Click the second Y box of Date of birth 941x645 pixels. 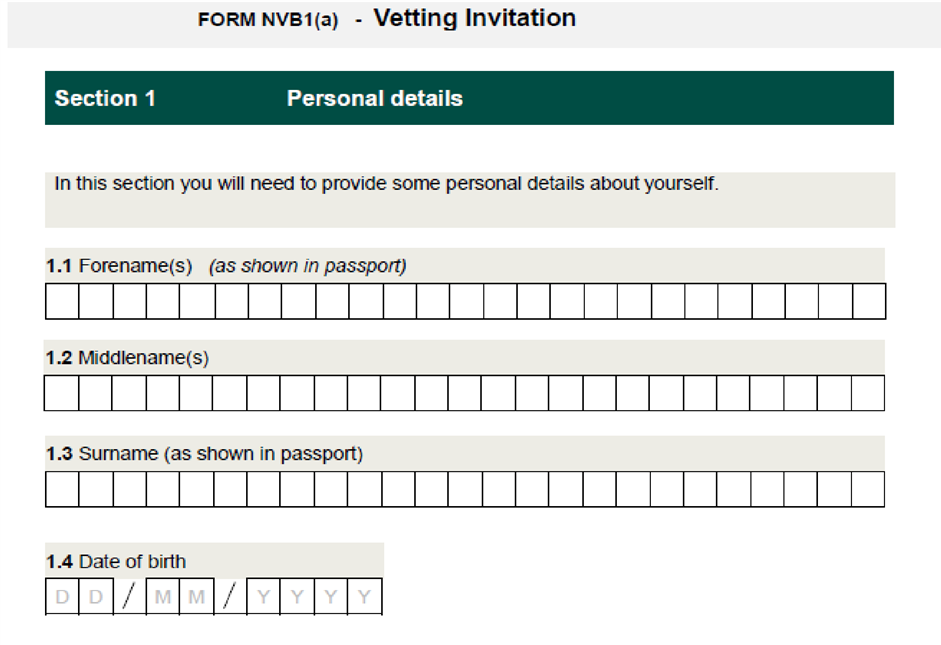(x=297, y=596)
